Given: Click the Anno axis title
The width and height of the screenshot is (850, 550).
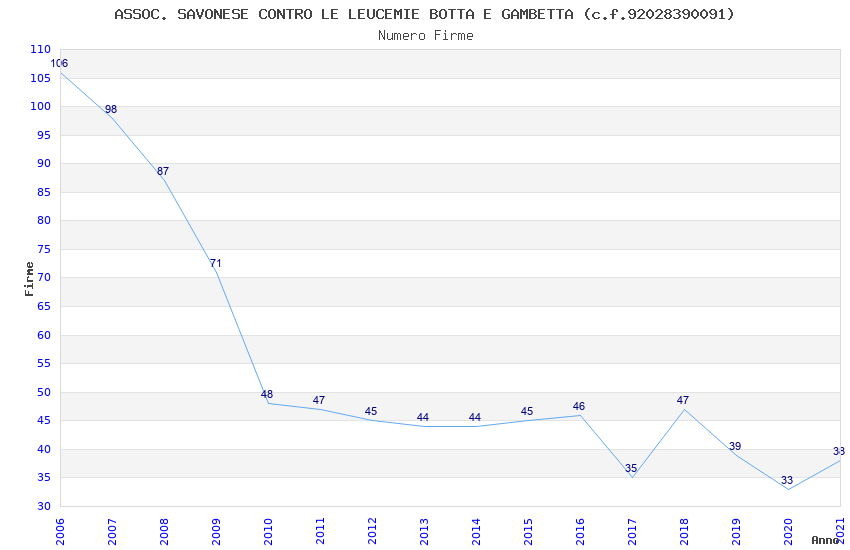Looking at the screenshot, I should pyautogui.click(x=825, y=540).
